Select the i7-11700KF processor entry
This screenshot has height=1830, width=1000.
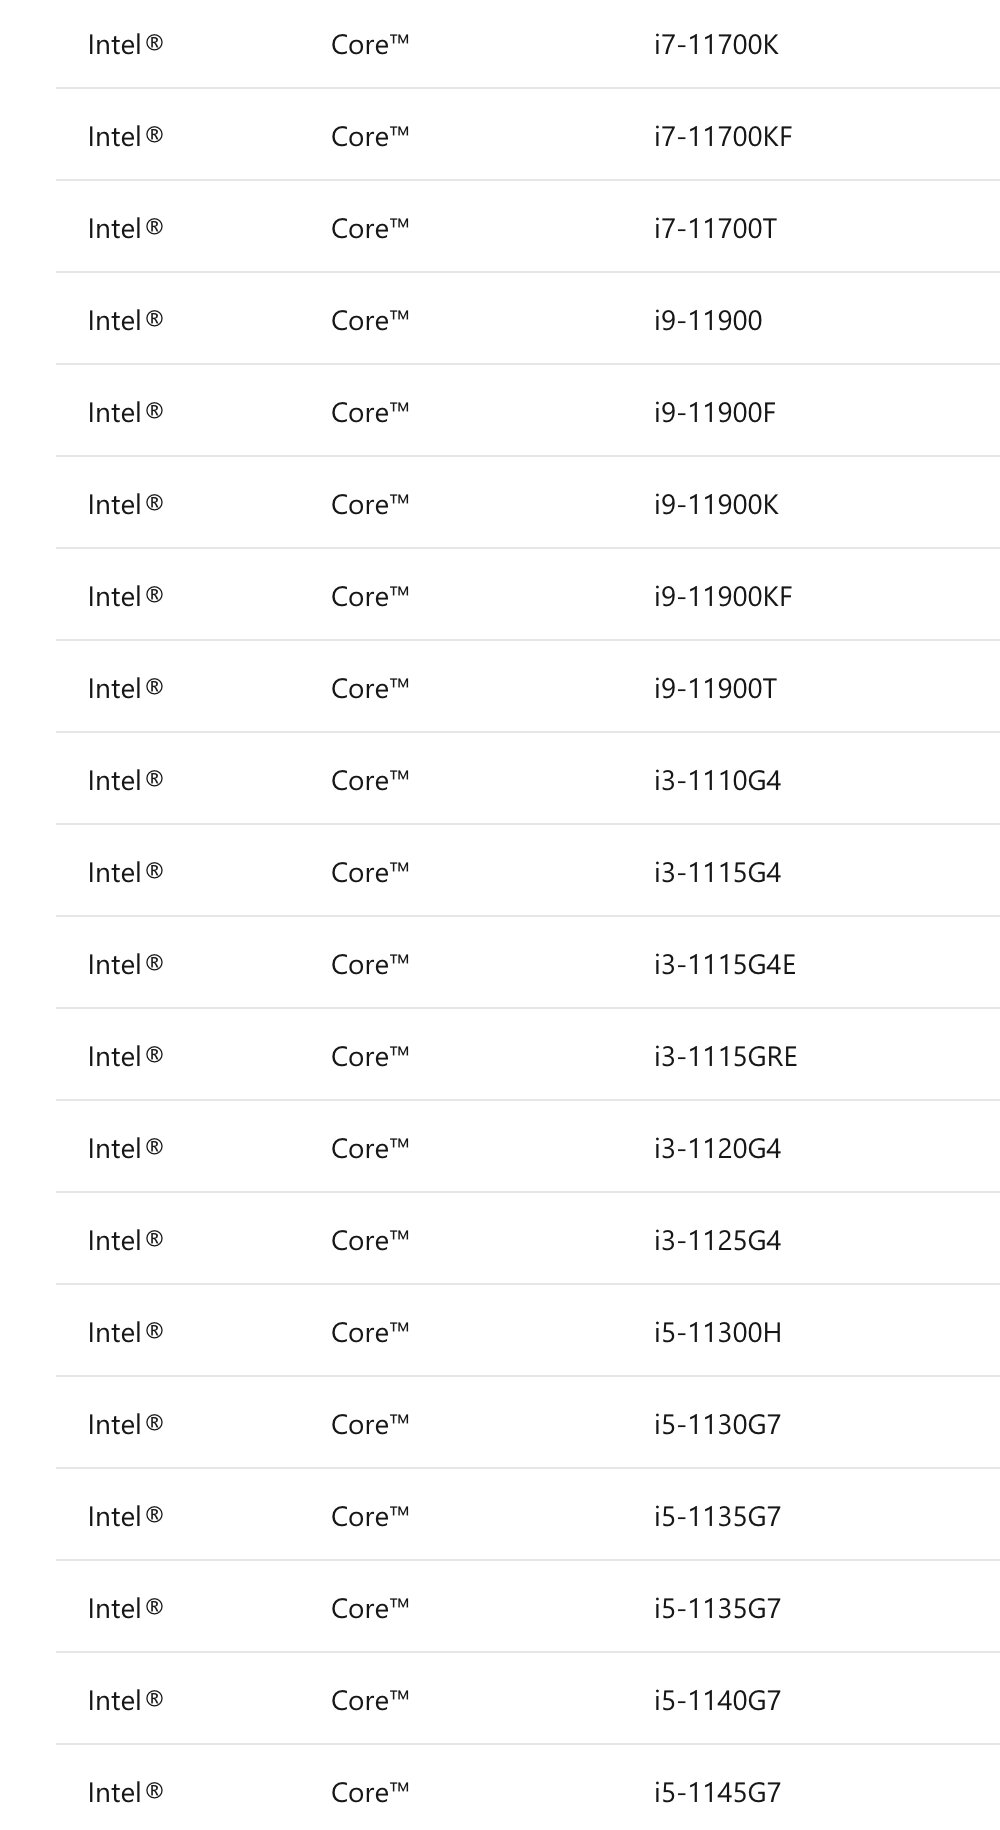coord(723,137)
